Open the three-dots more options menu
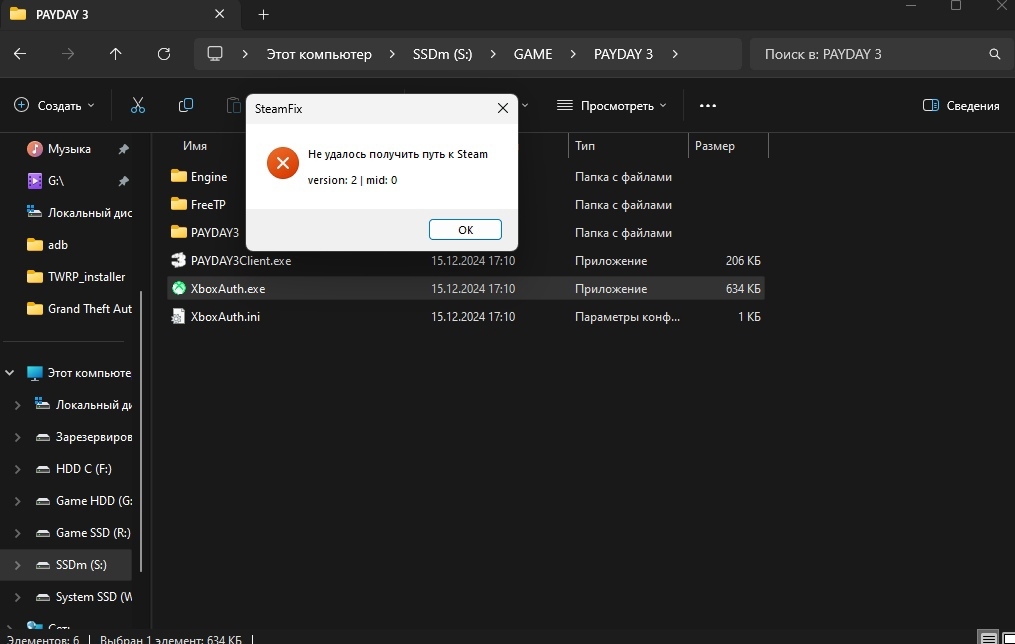The height and width of the screenshot is (644, 1015). pos(708,105)
